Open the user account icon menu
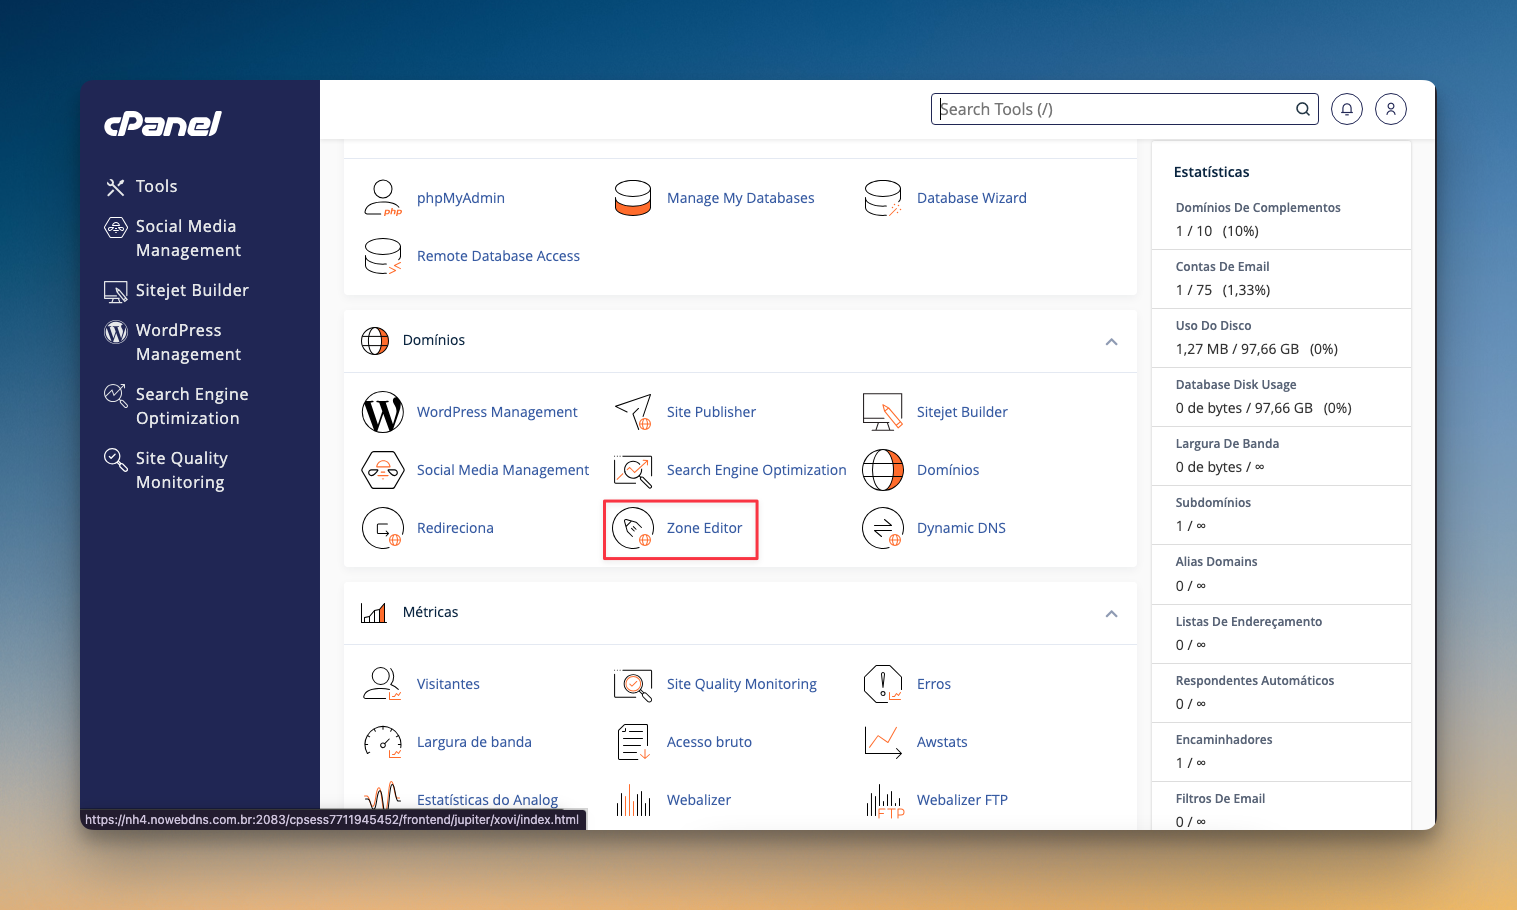This screenshot has width=1517, height=910. point(1390,109)
